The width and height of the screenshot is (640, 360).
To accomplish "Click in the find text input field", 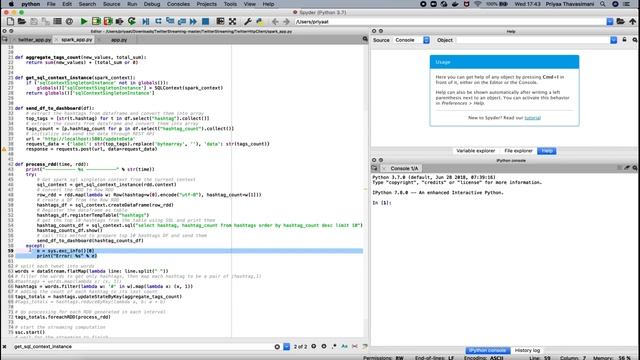I will point(142,347).
